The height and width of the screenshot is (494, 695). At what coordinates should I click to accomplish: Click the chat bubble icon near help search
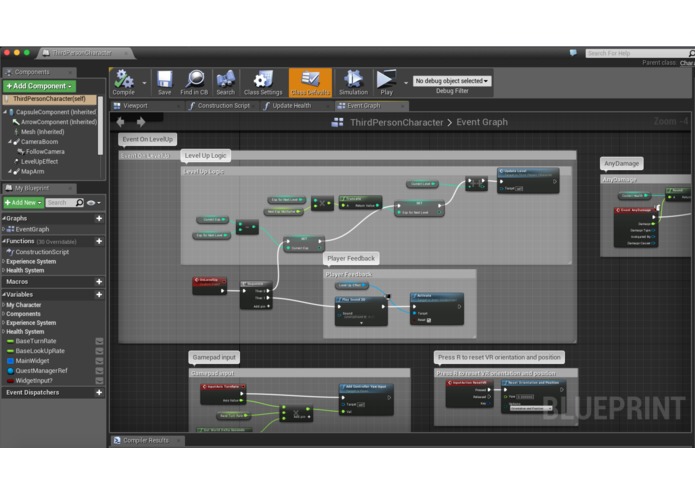(573, 53)
